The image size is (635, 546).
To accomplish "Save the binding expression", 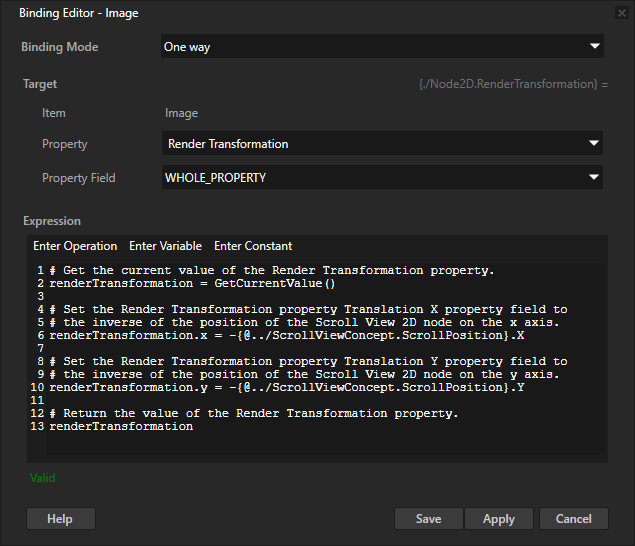I will pos(428,519).
